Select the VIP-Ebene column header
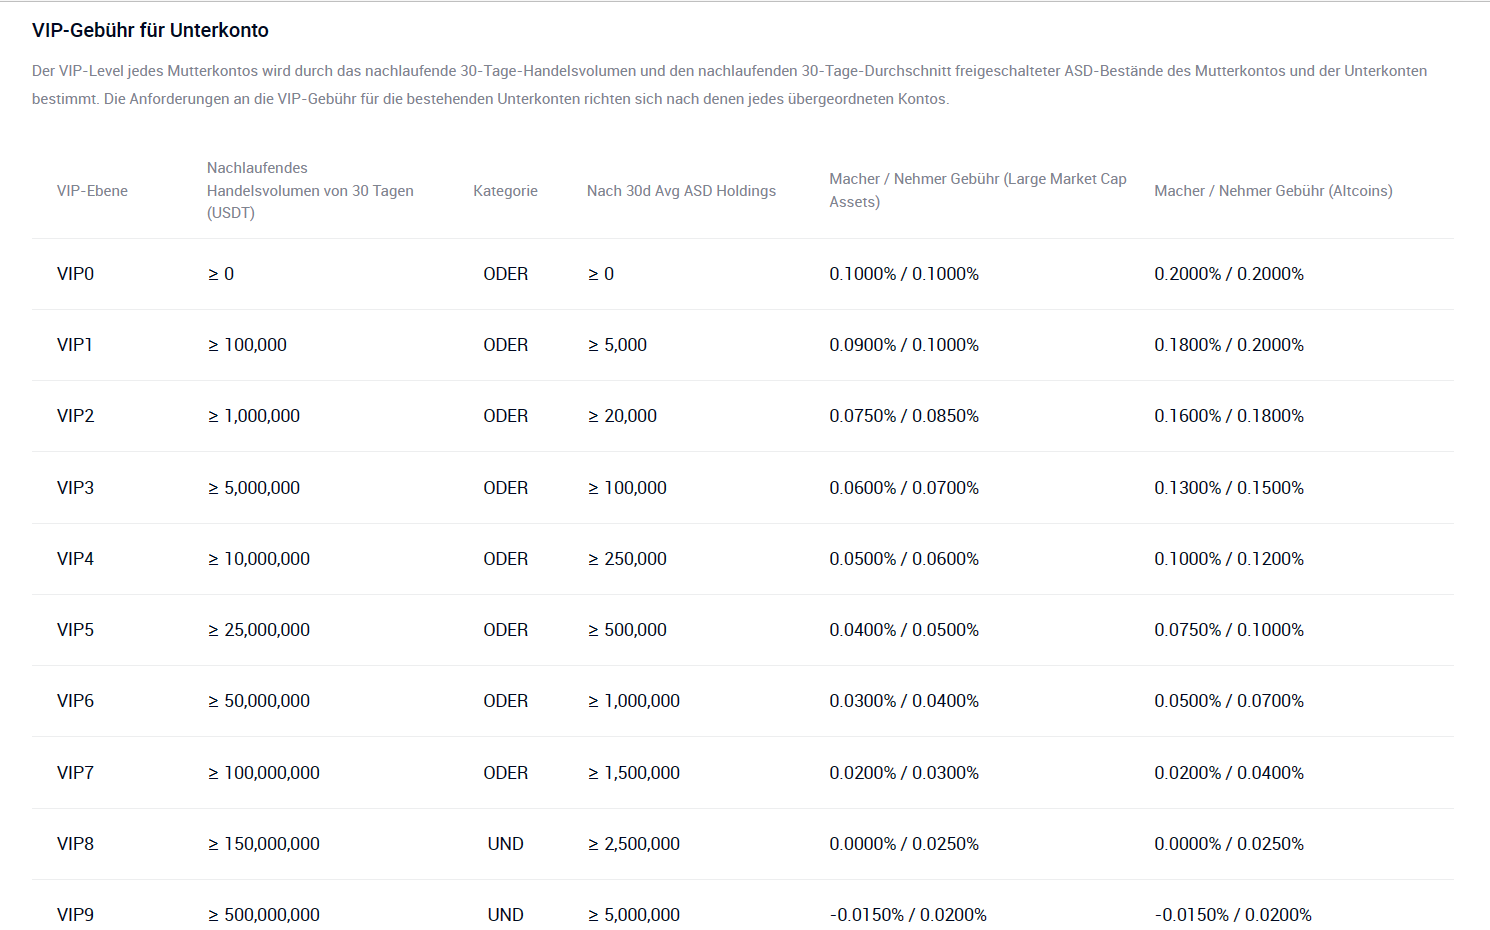Viewport: 1490px width, 930px height. (x=92, y=191)
